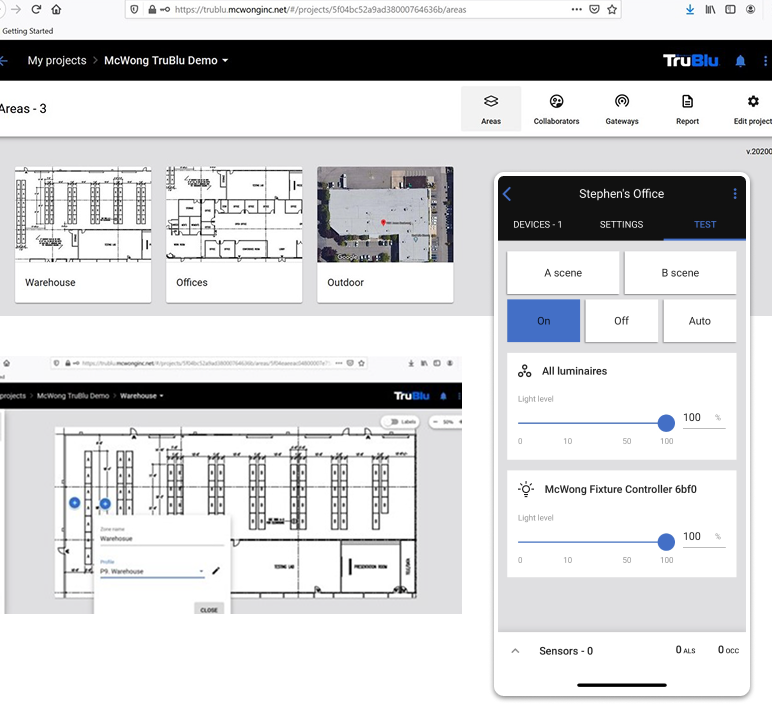772x704 pixels.
Task: Turn lights On in test panel
Action: [543, 321]
